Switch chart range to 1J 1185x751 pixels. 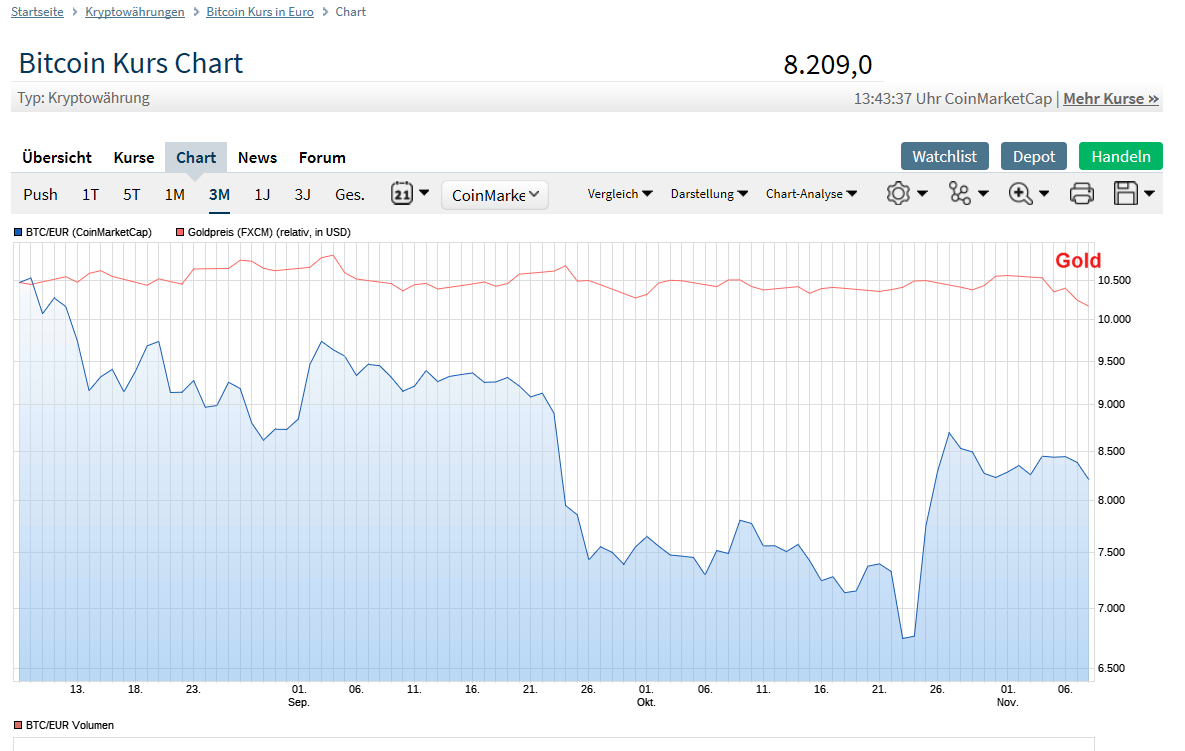(x=261, y=195)
